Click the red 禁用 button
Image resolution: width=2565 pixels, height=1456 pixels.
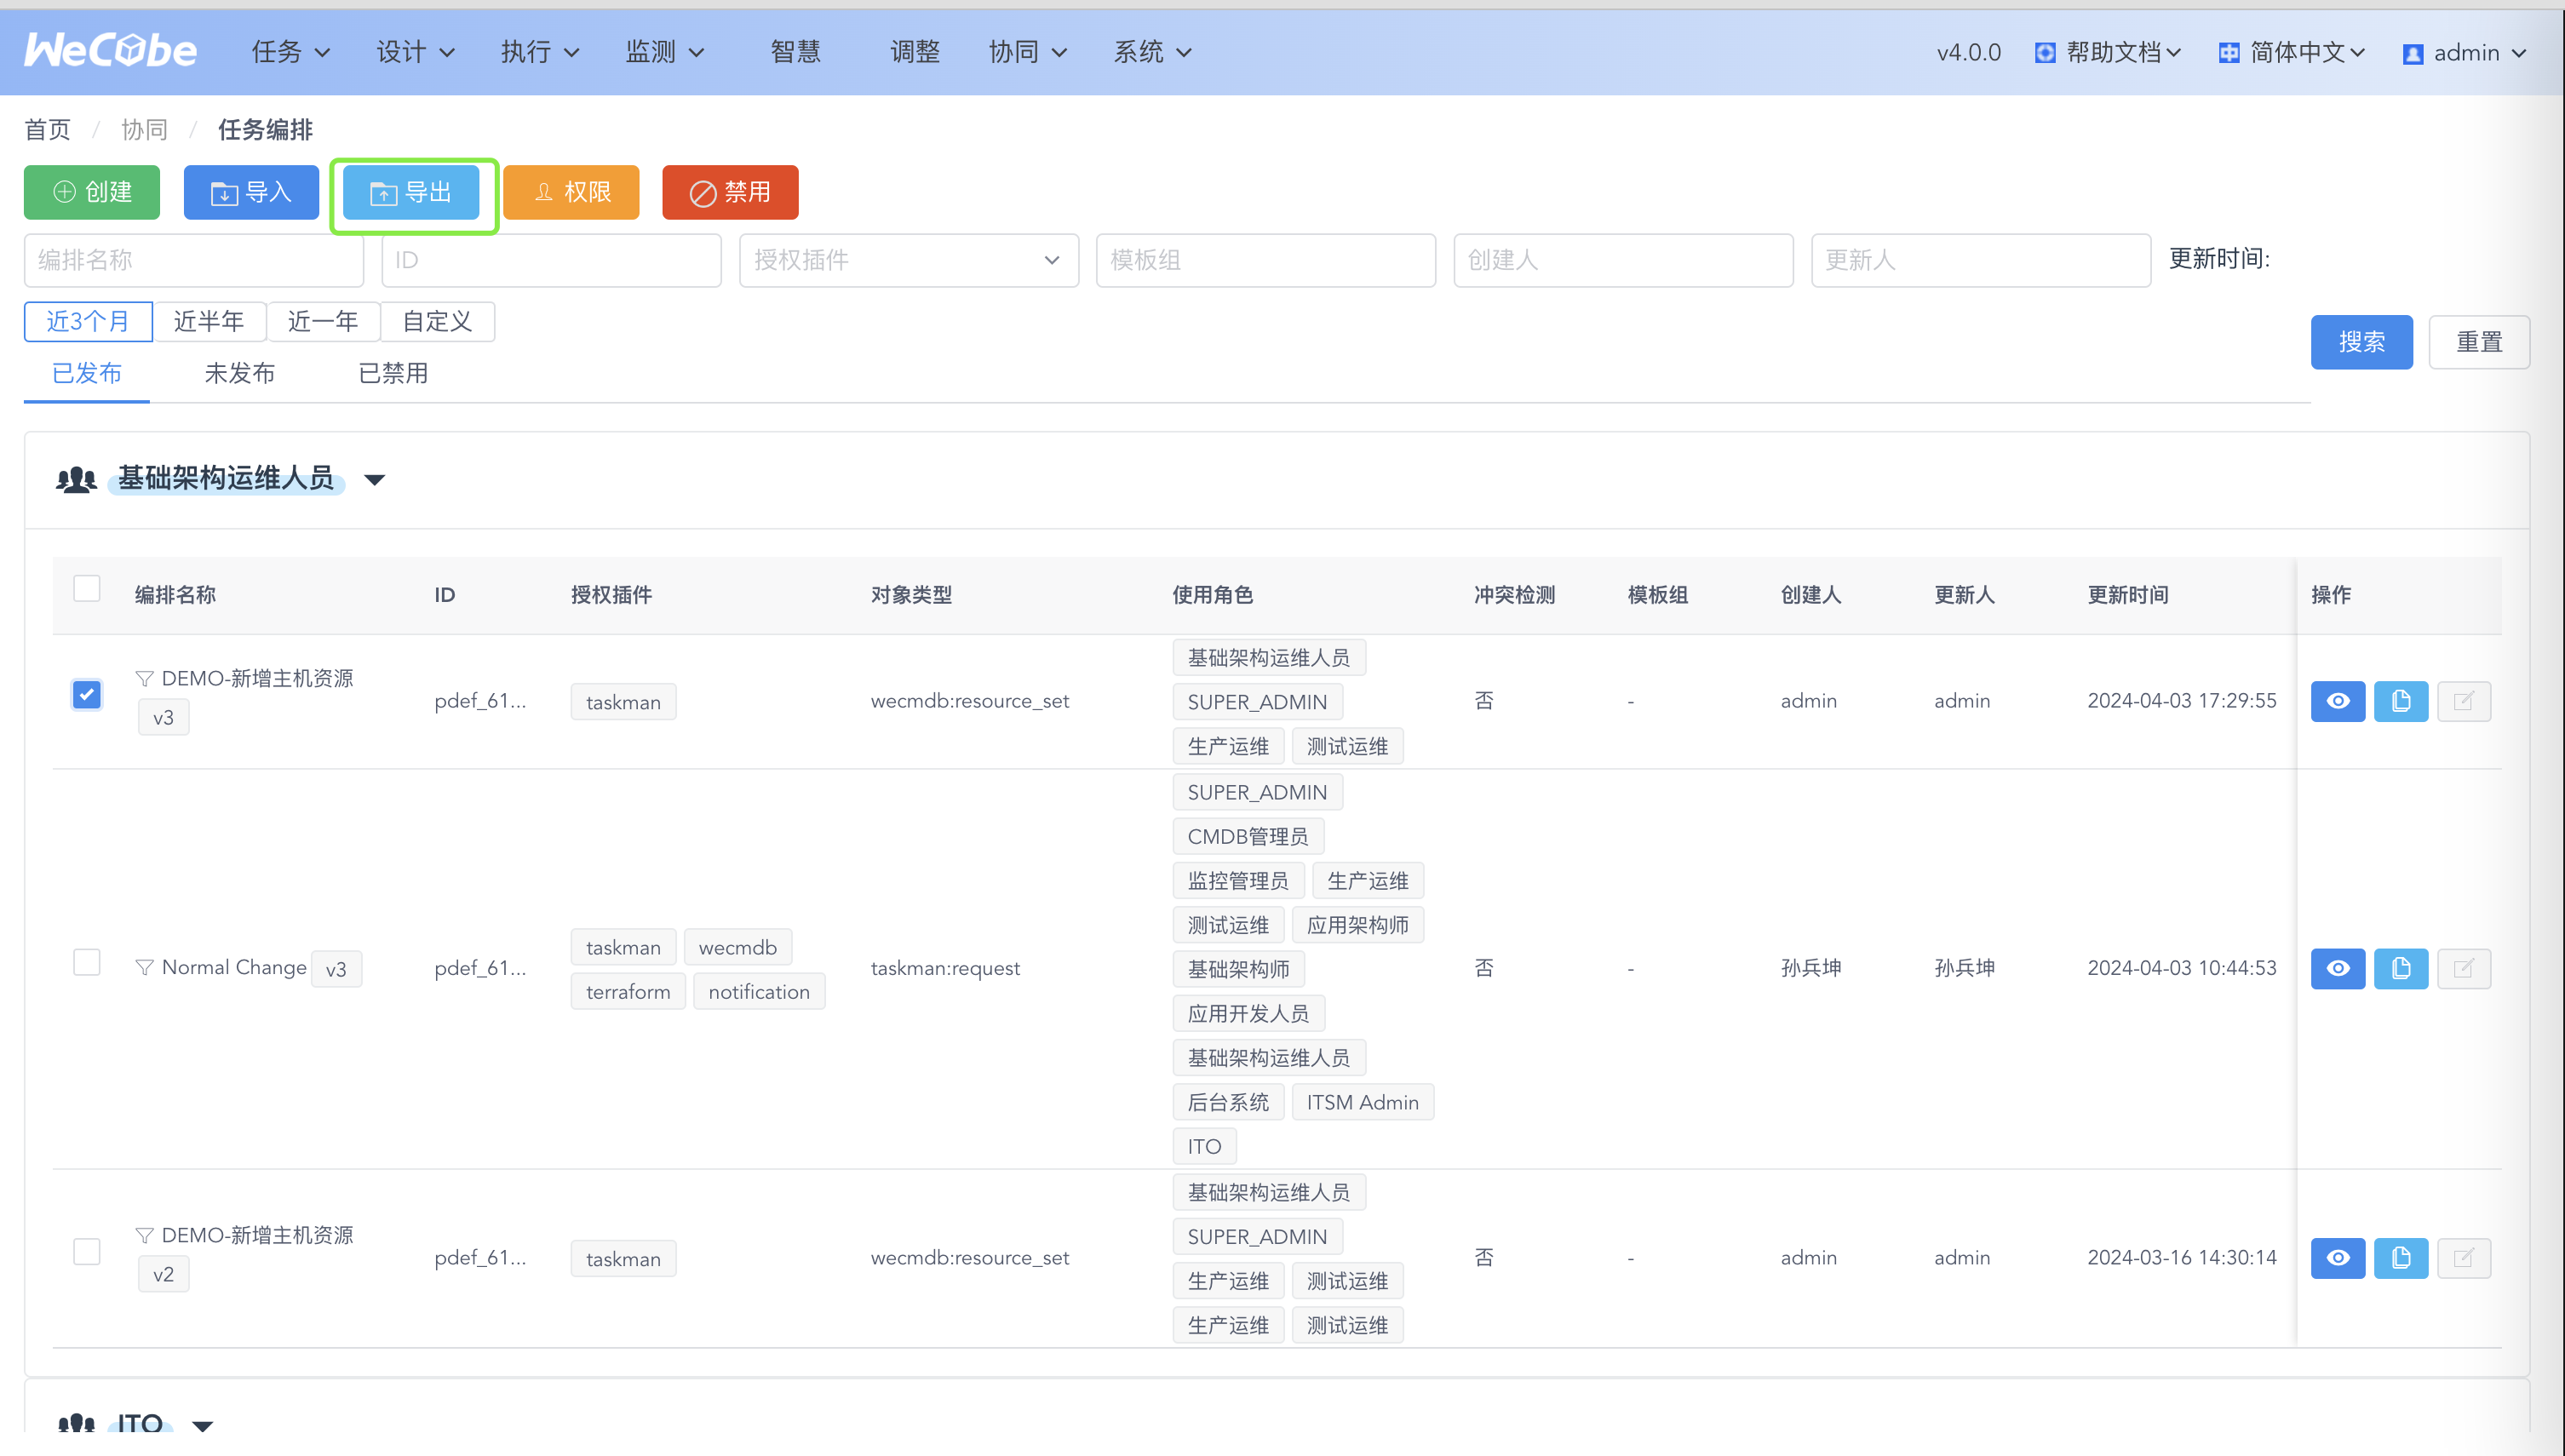pyautogui.click(x=730, y=192)
